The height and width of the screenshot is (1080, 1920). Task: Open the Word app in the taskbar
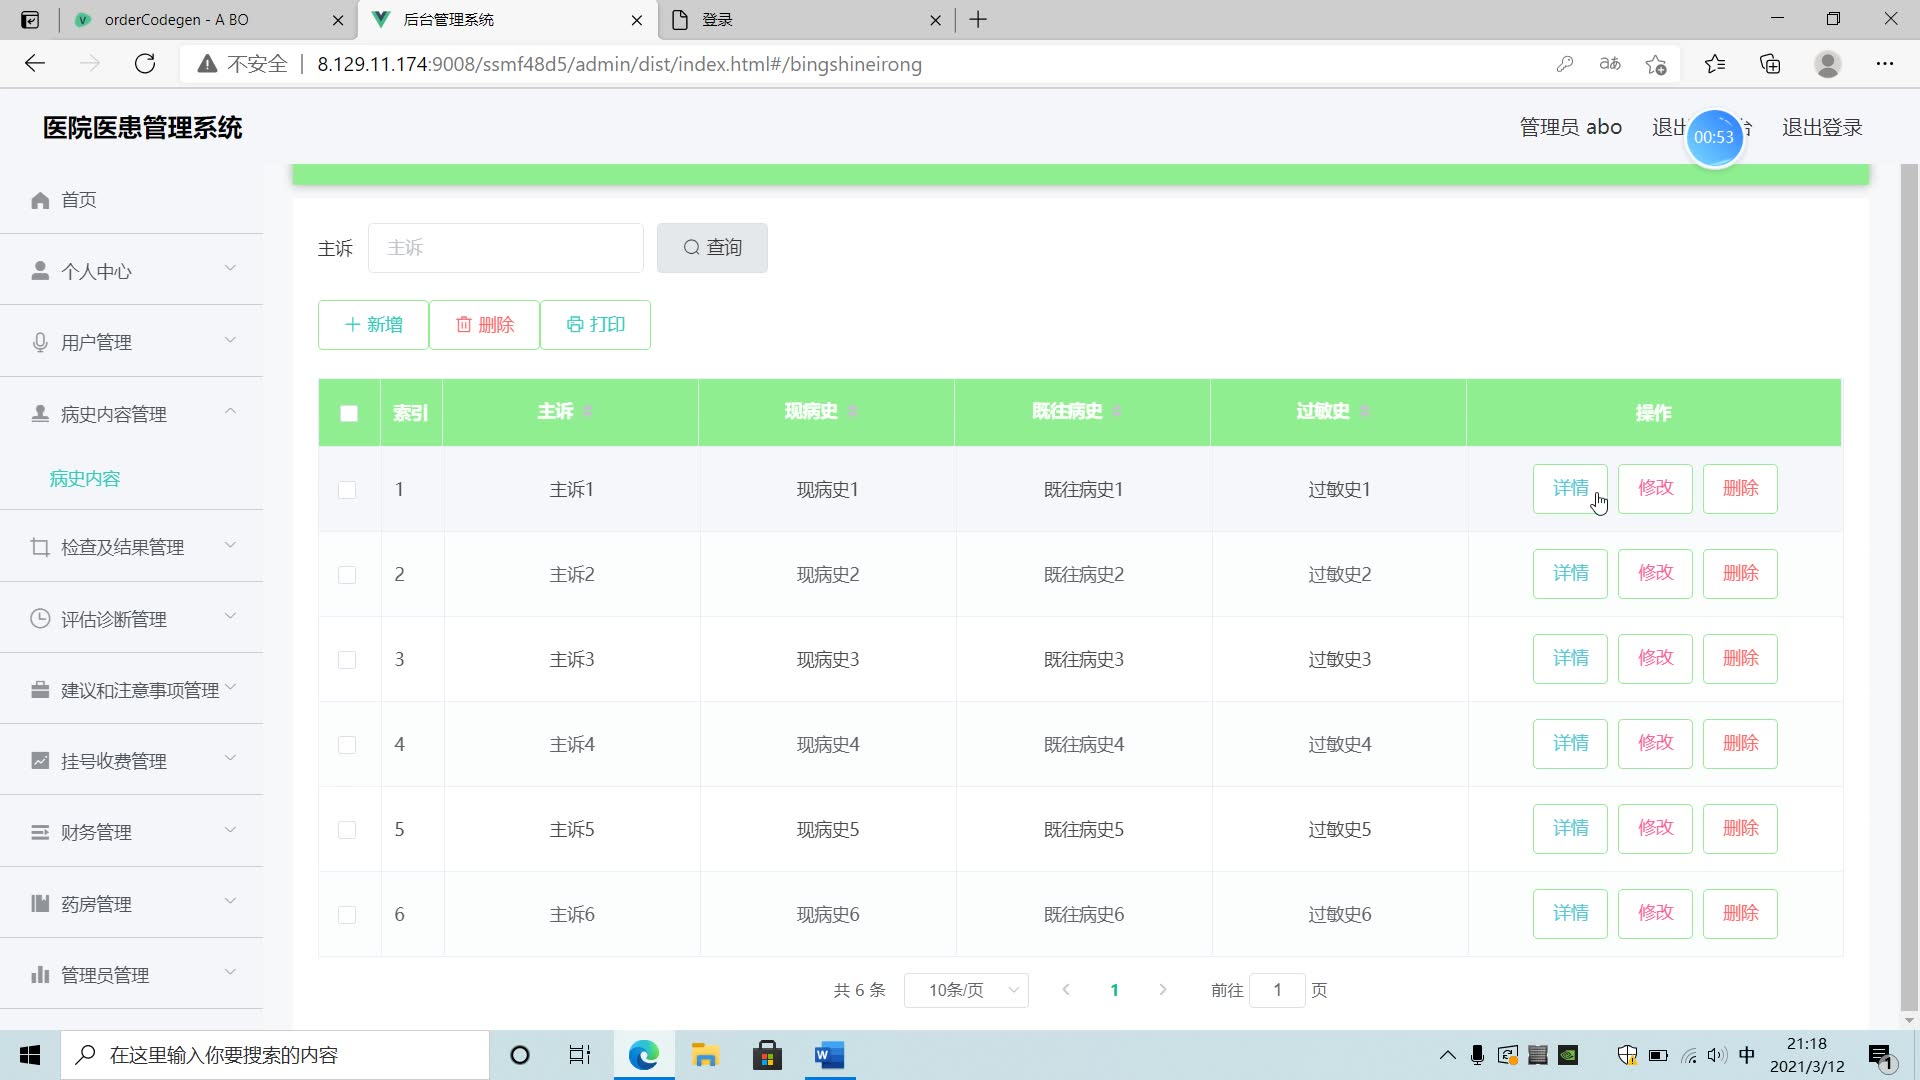click(x=829, y=1055)
